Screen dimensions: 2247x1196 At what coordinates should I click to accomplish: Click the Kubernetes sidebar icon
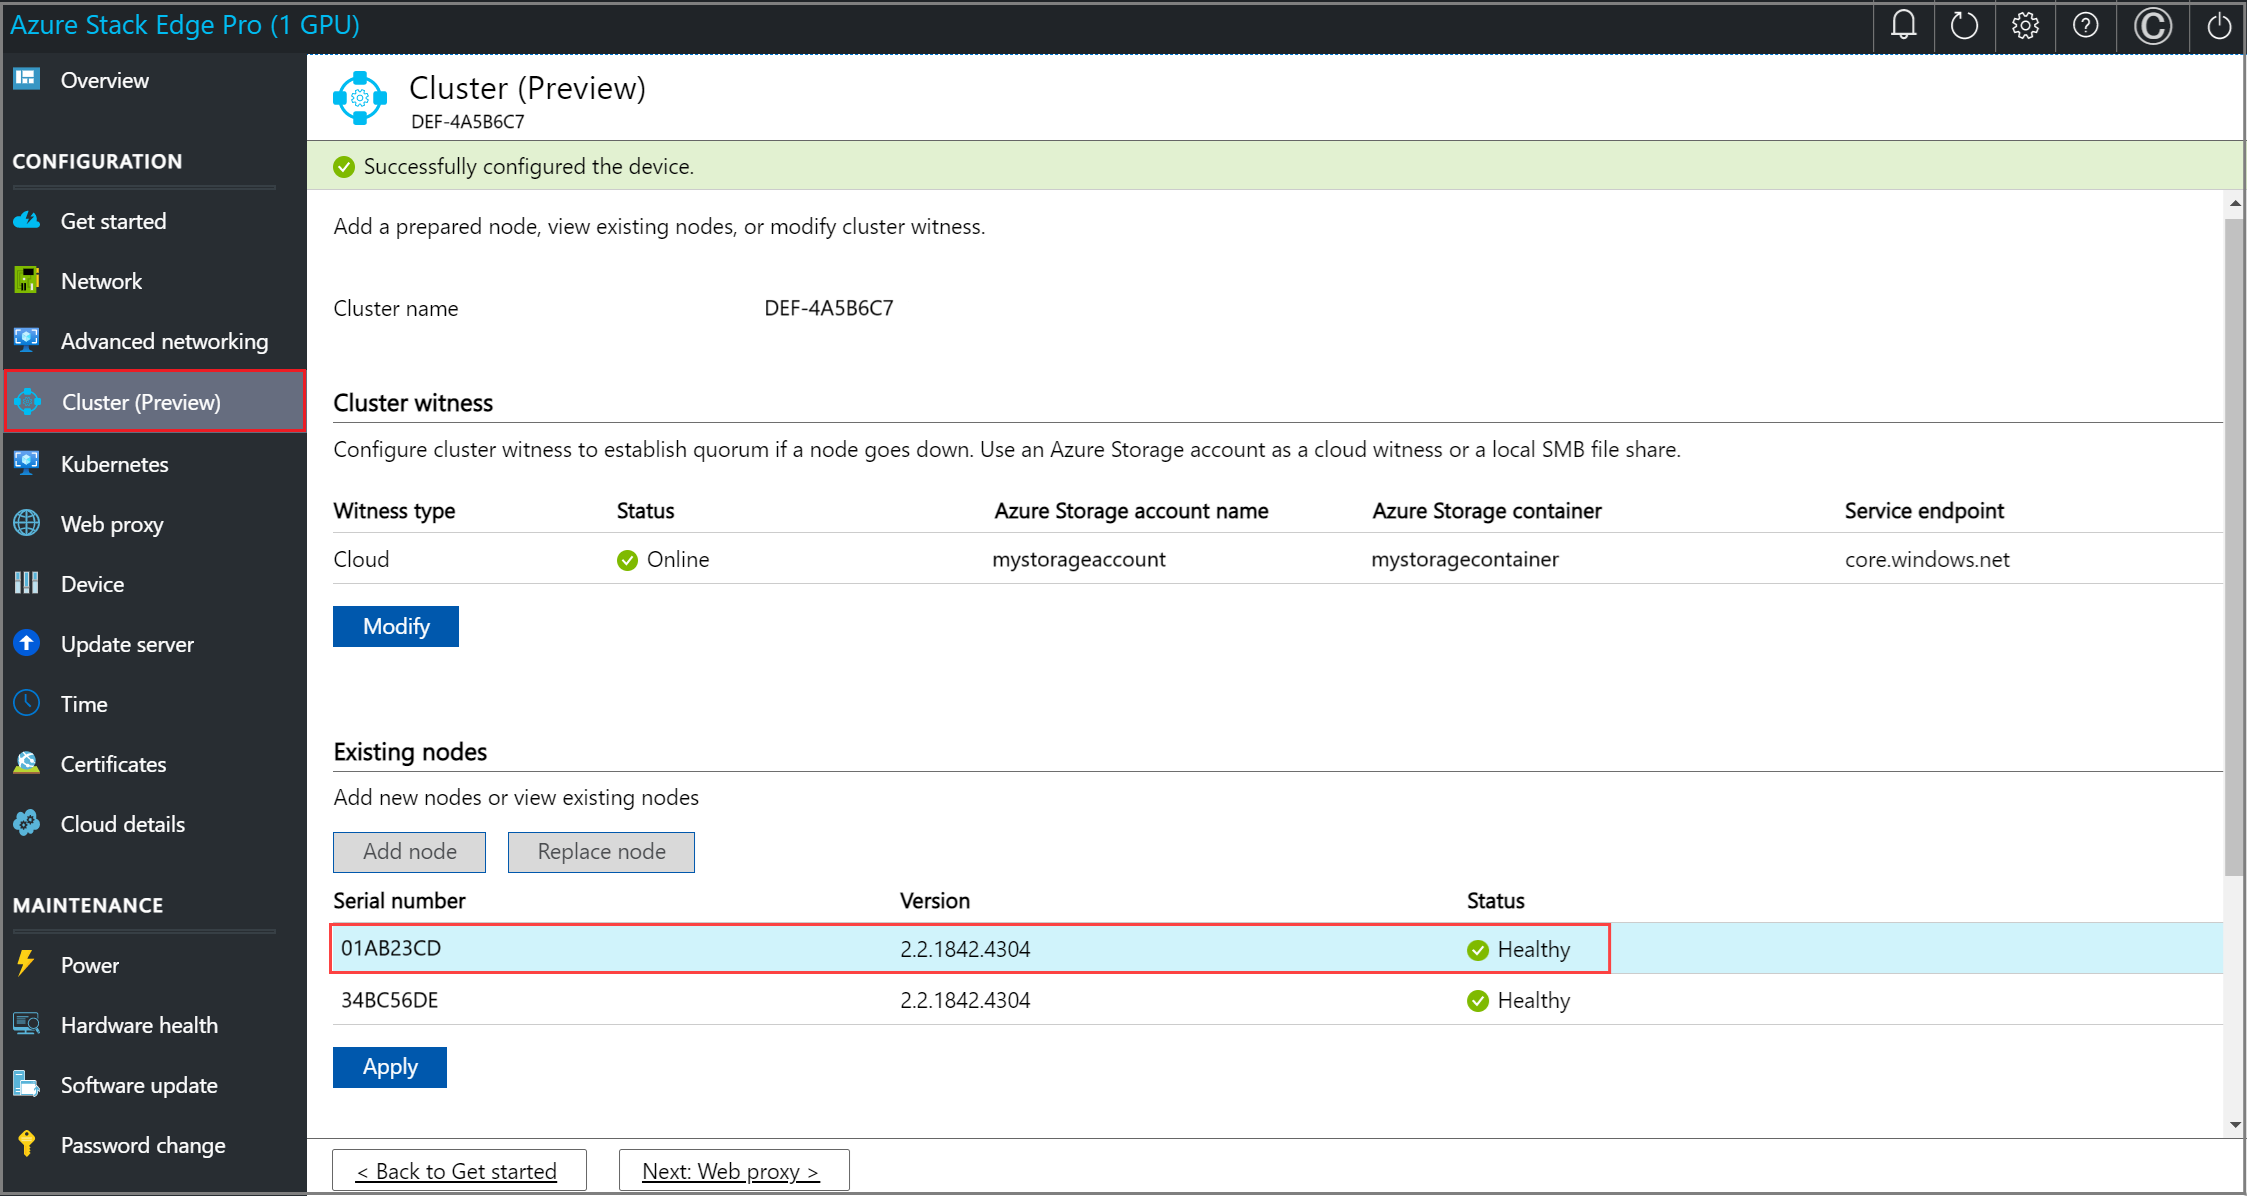click(x=27, y=463)
